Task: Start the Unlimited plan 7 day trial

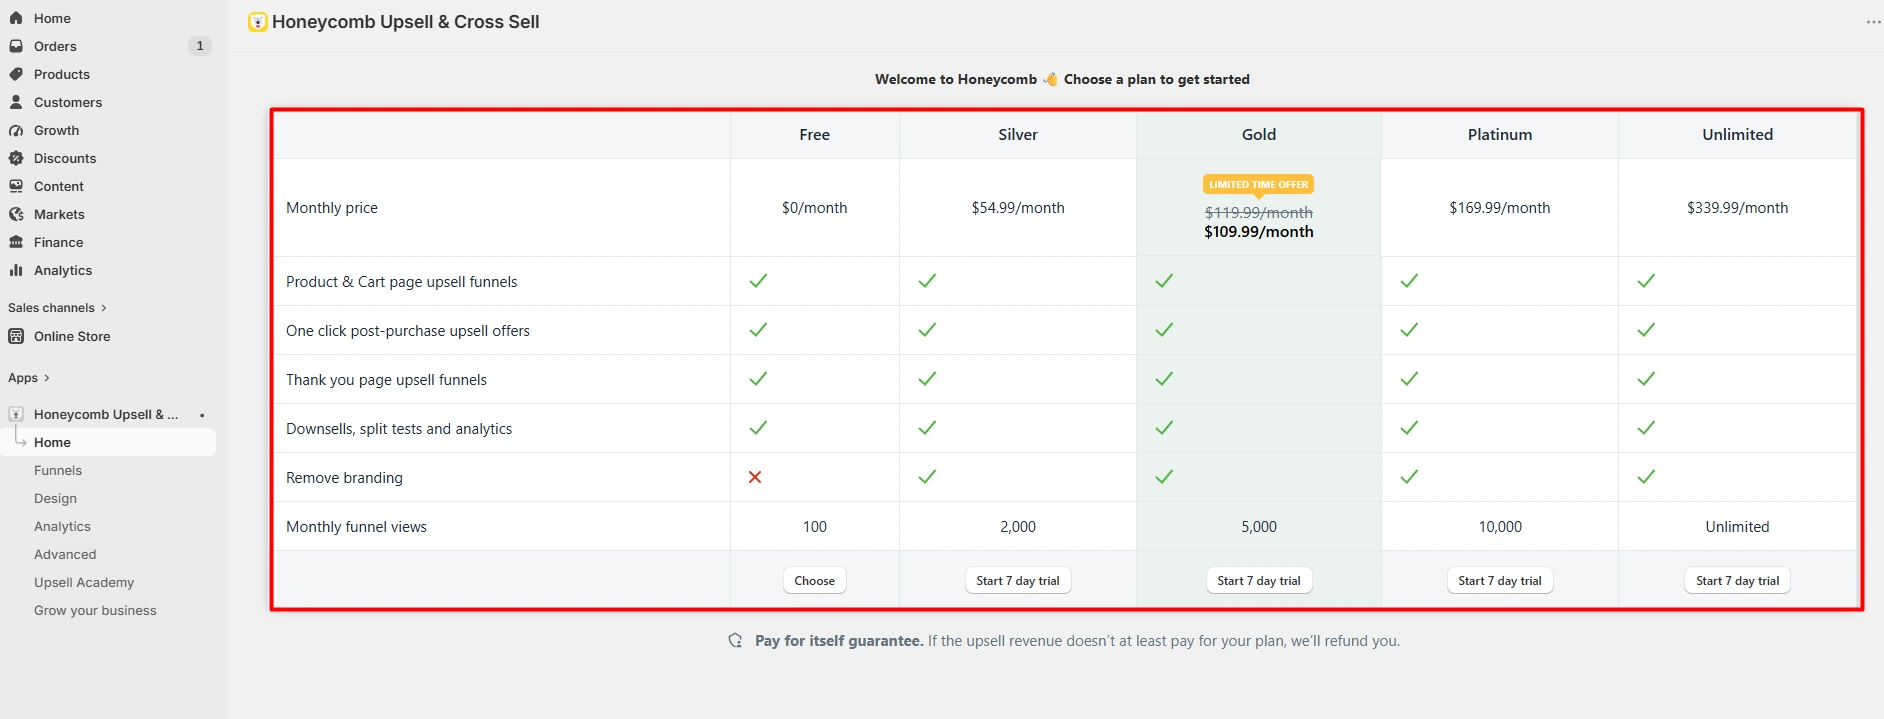Action: point(1738,581)
